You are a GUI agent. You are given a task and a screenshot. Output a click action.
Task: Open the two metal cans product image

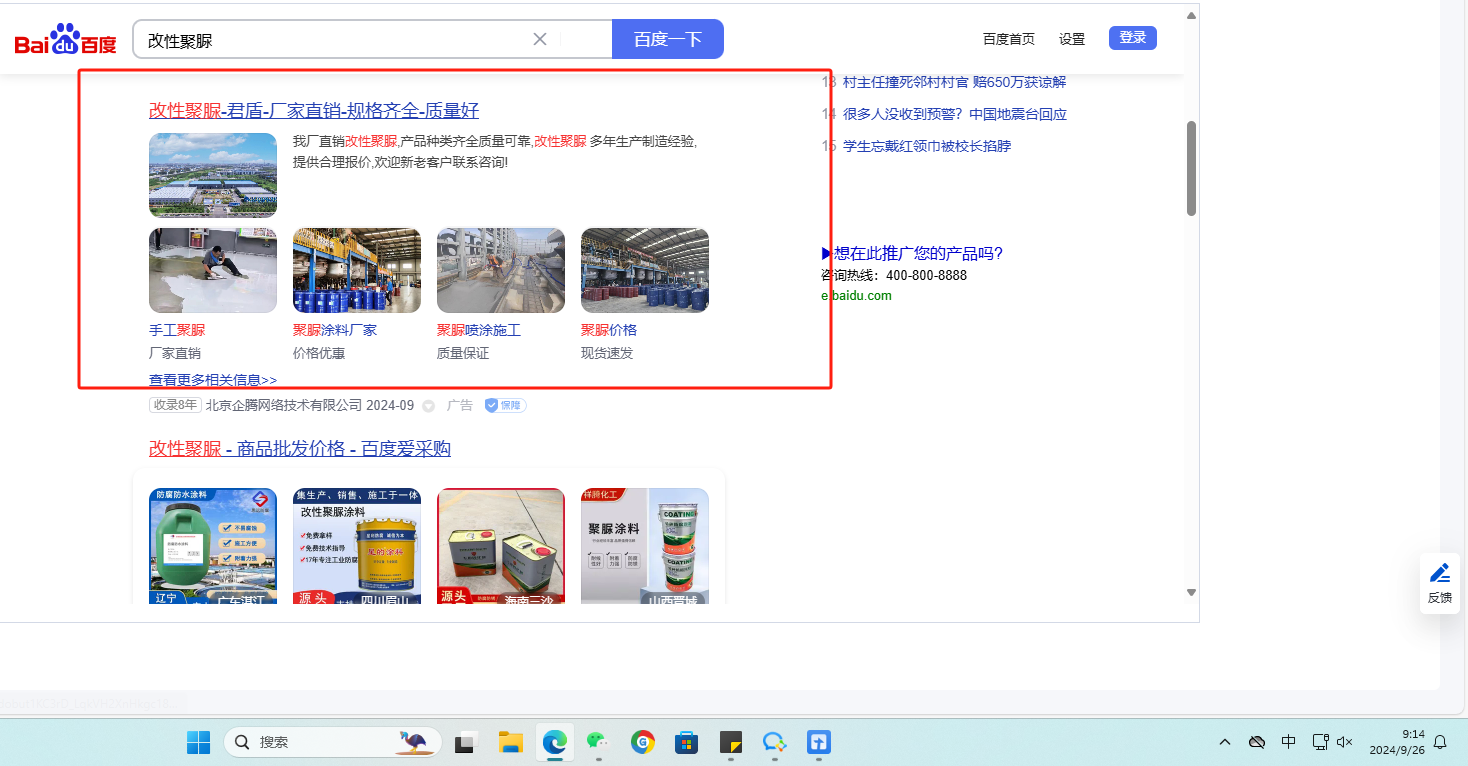pos(501,546)
